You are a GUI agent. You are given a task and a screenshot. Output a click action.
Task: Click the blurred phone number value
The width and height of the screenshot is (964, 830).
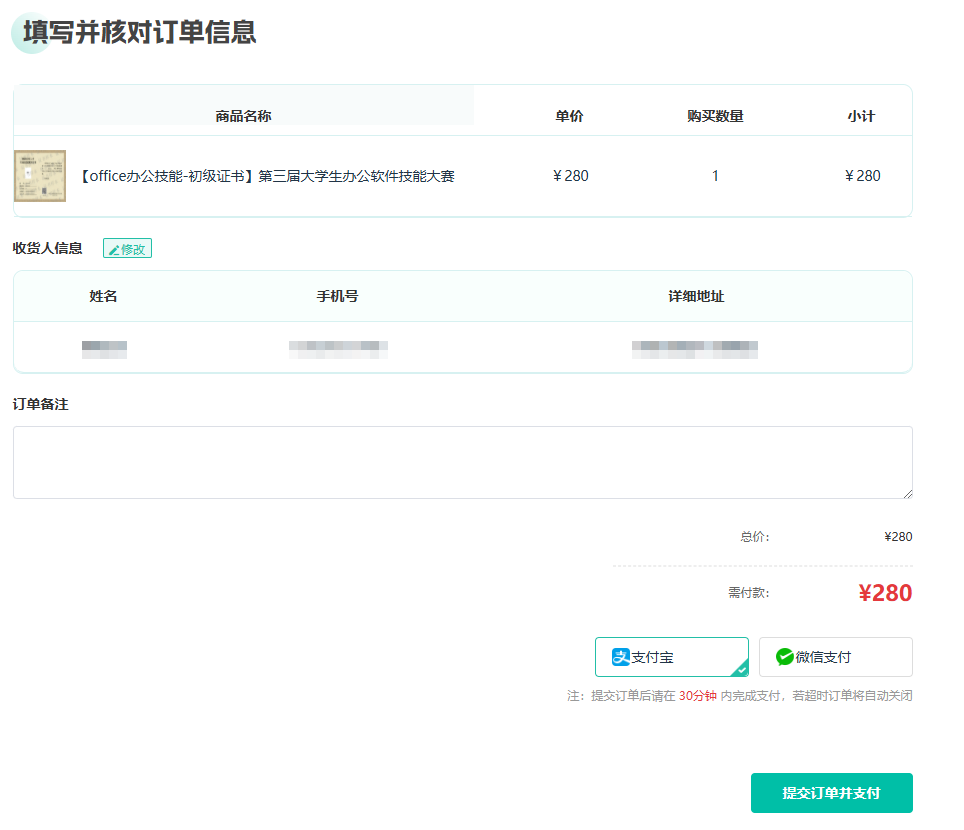338,349
